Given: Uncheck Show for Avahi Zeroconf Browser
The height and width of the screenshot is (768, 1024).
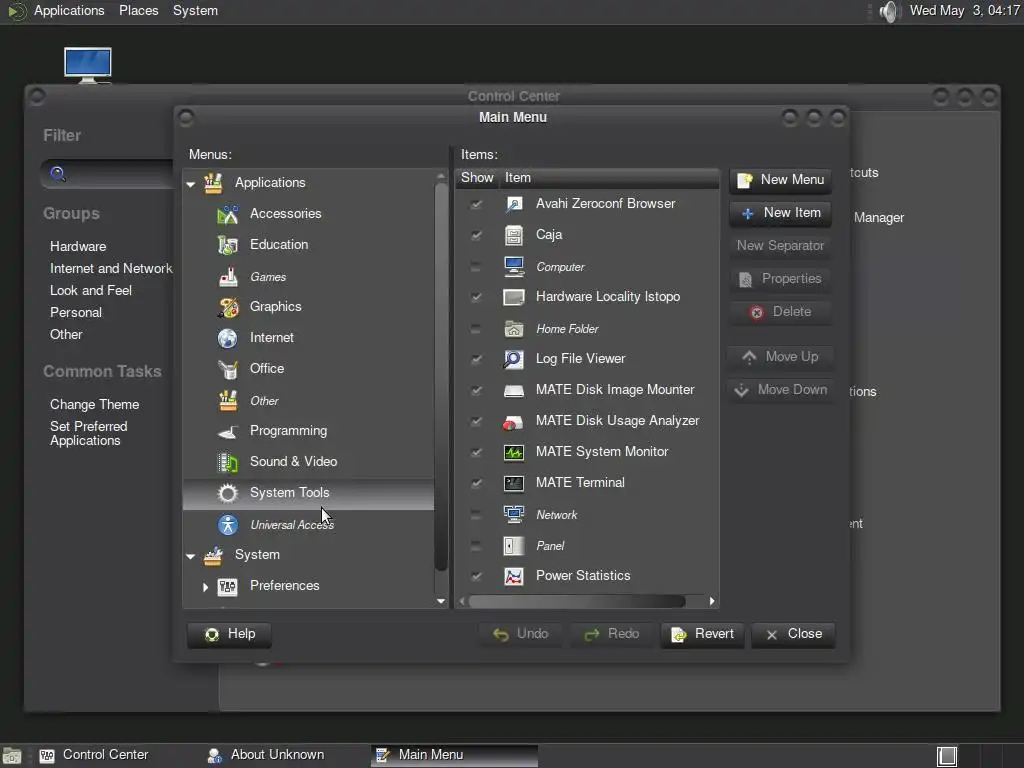Looking at the screenshot, I should pyautogui.click(x=476, y=204).
